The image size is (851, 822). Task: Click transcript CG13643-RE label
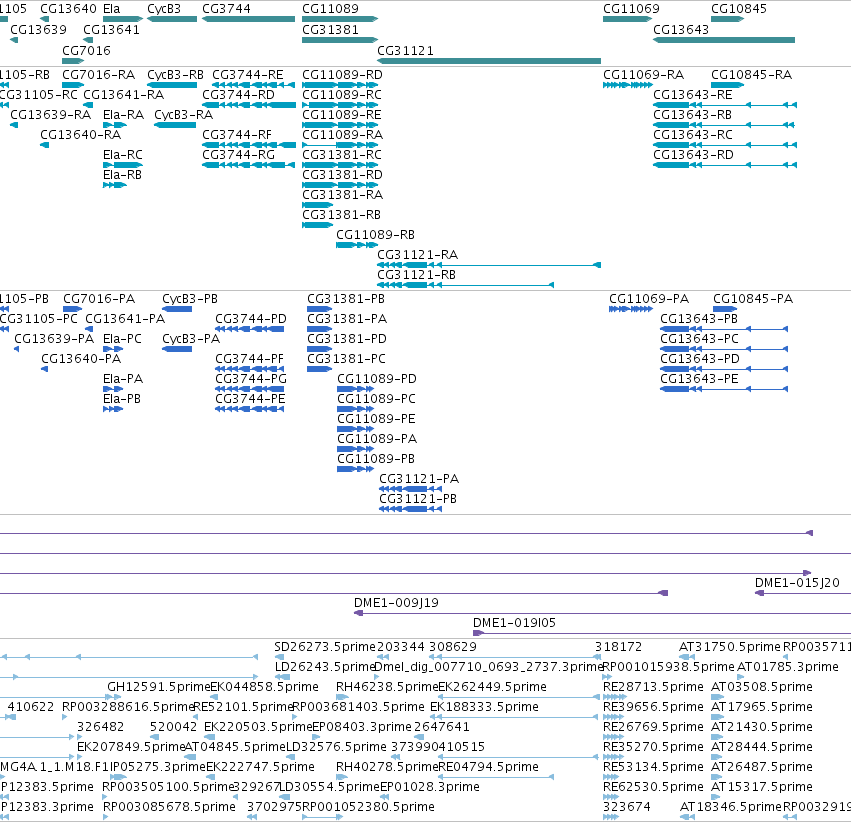(x=693, y=94)
